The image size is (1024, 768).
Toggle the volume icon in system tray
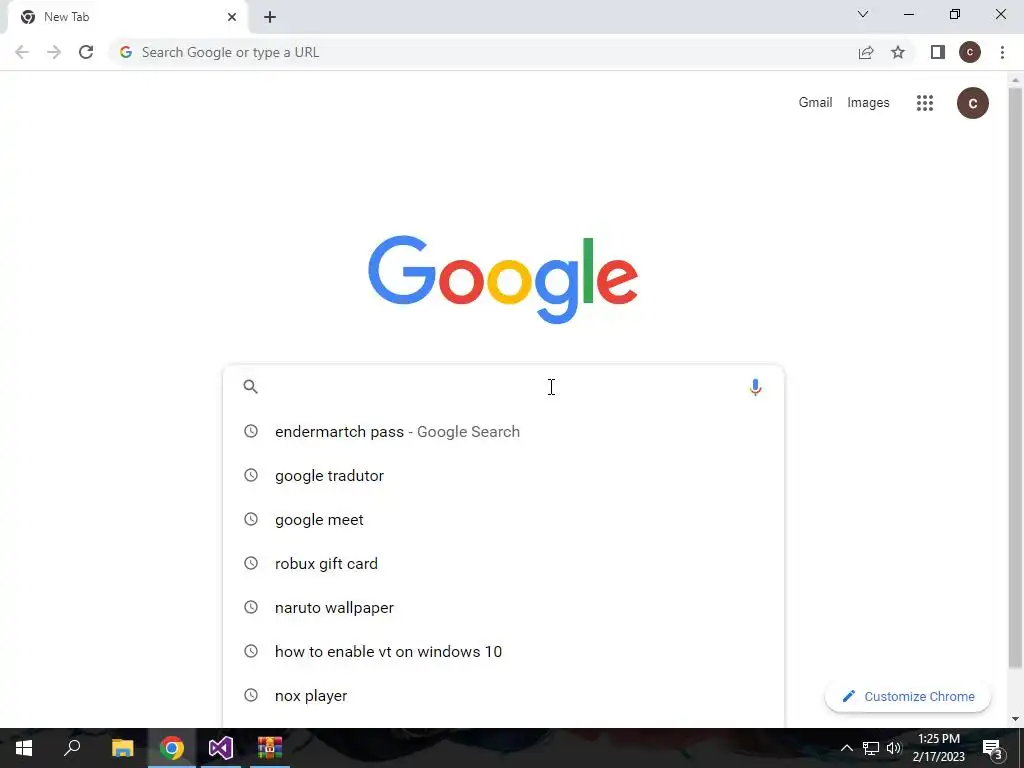click(894, 748)
